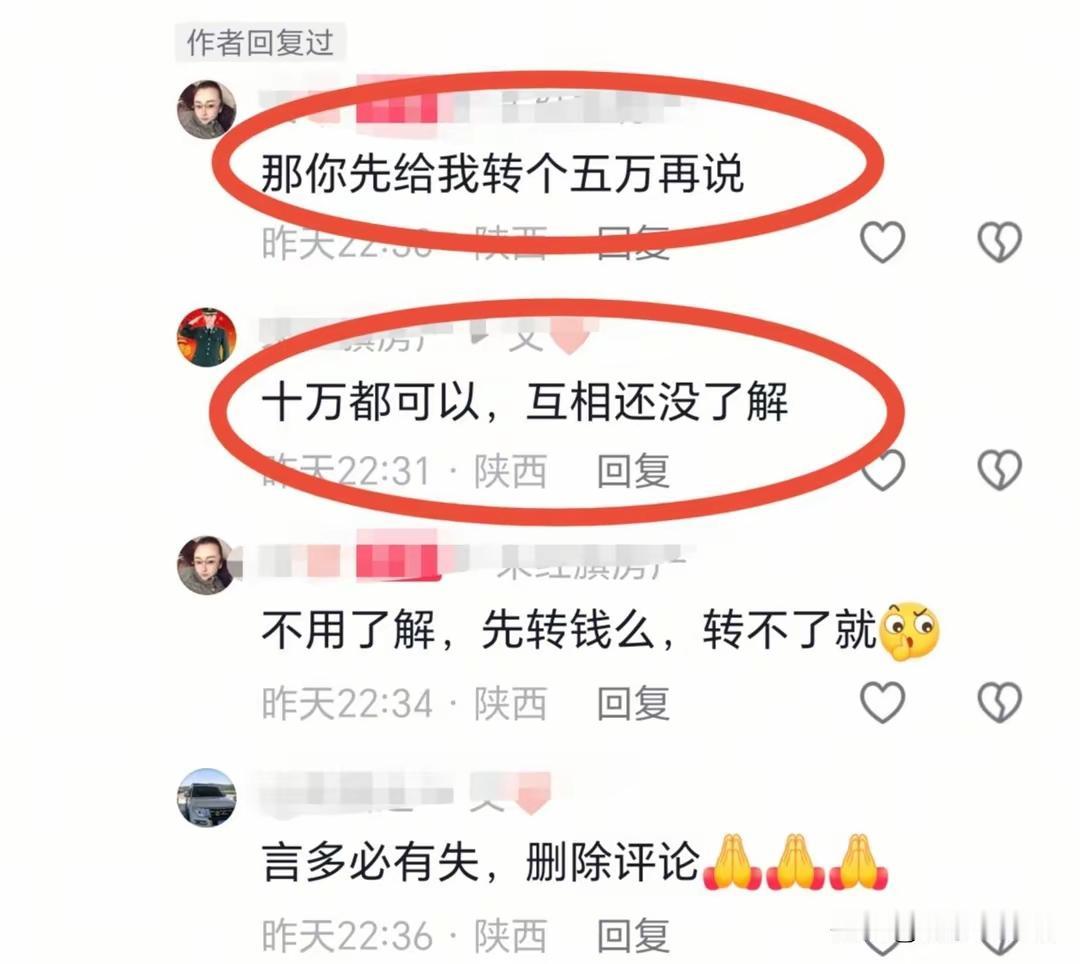Dislike the comment '十万都可以，互相还没了解'

pos(999,471)
